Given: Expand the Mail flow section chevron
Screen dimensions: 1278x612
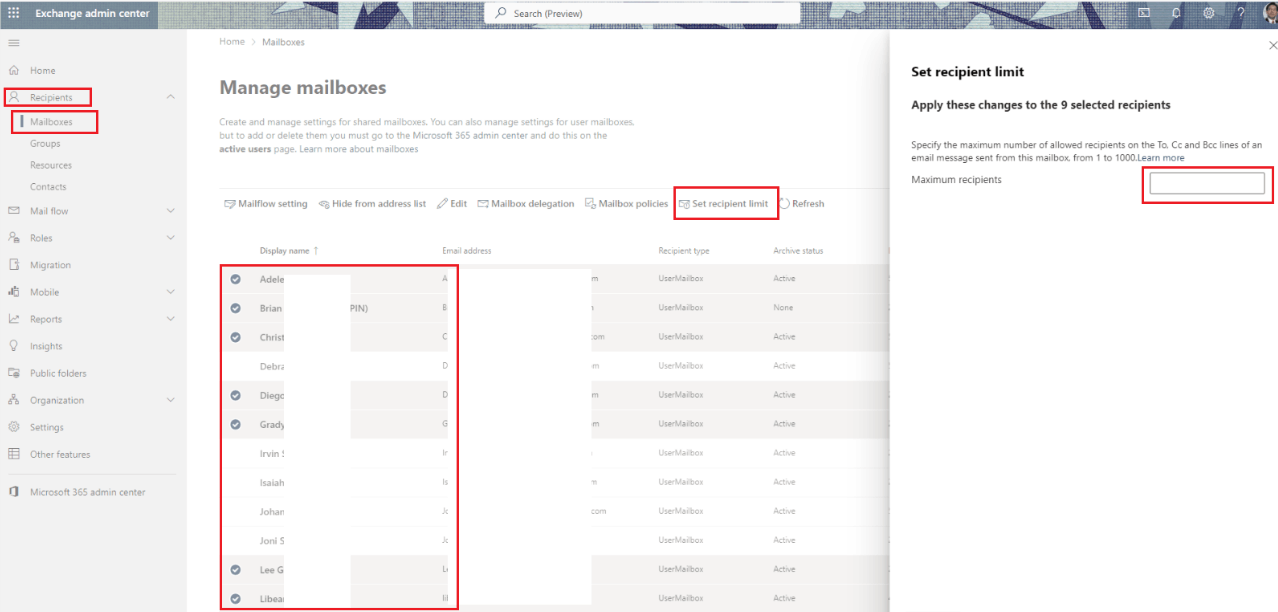Looking at the screenshot, I should tap(170, 211).
